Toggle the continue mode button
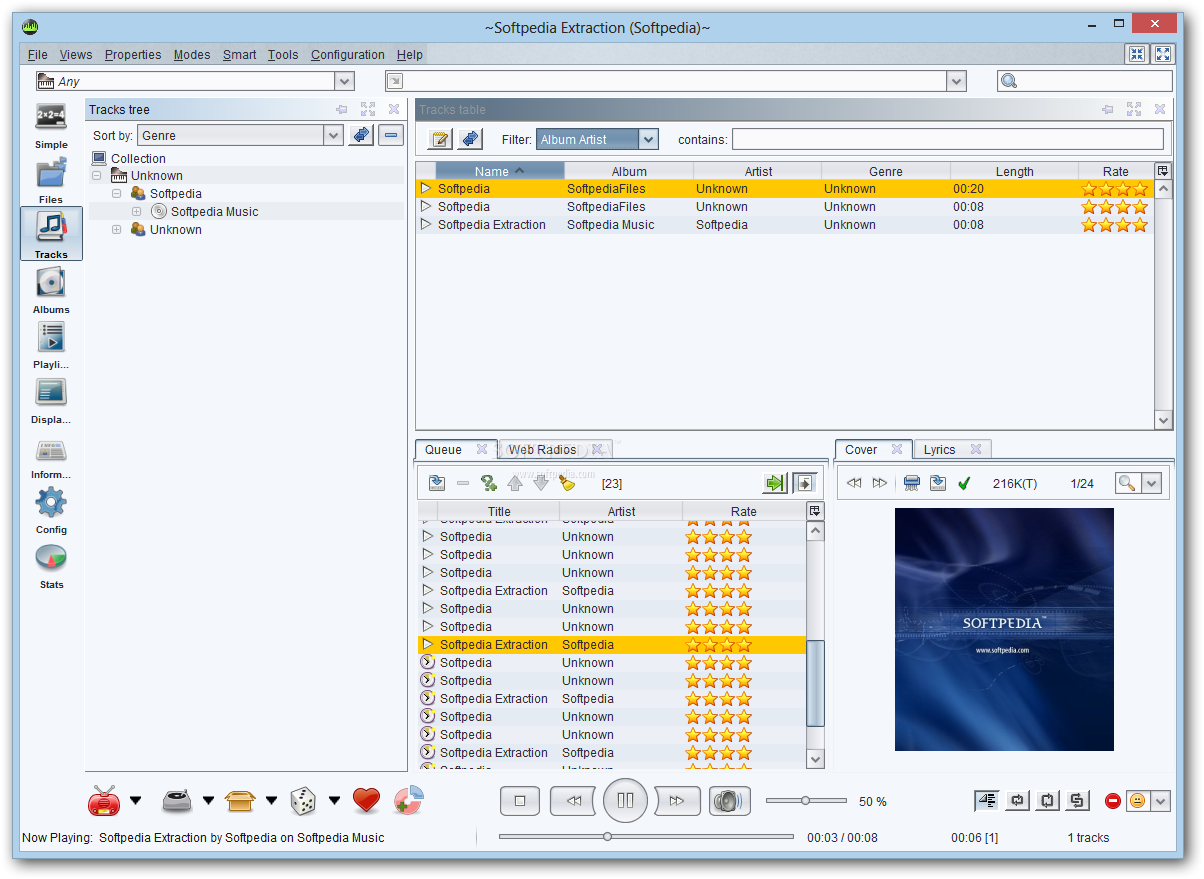1204x879 pixels. tap(988, 800)
